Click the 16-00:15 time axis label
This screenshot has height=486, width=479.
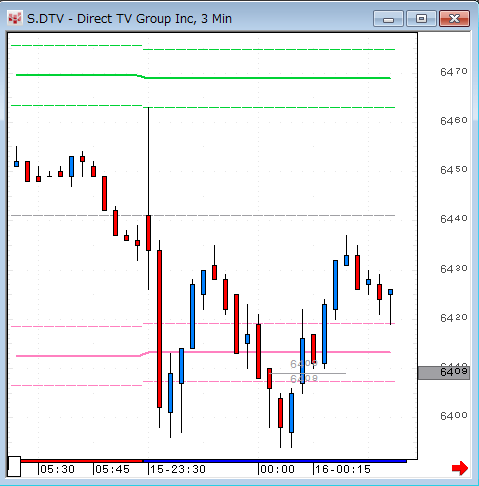click(x=343, y=469)
